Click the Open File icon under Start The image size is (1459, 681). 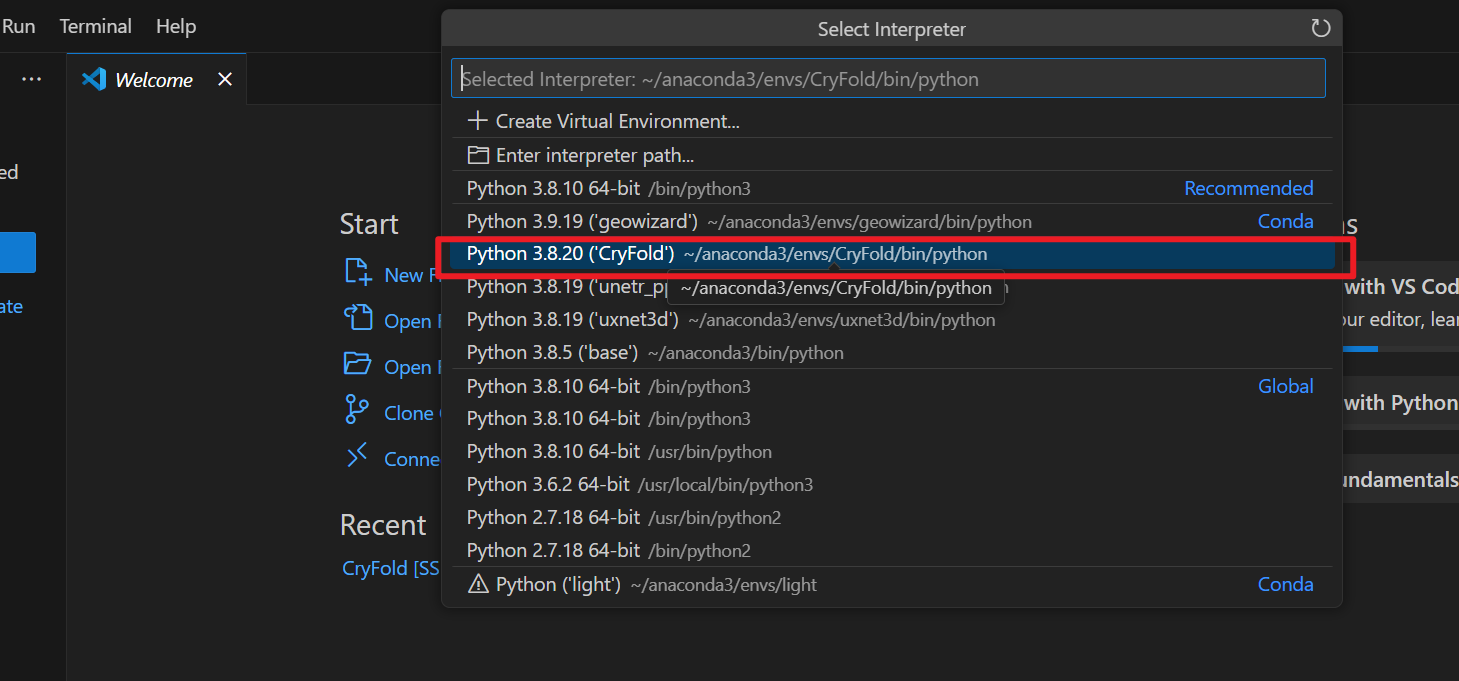[357, 320]
